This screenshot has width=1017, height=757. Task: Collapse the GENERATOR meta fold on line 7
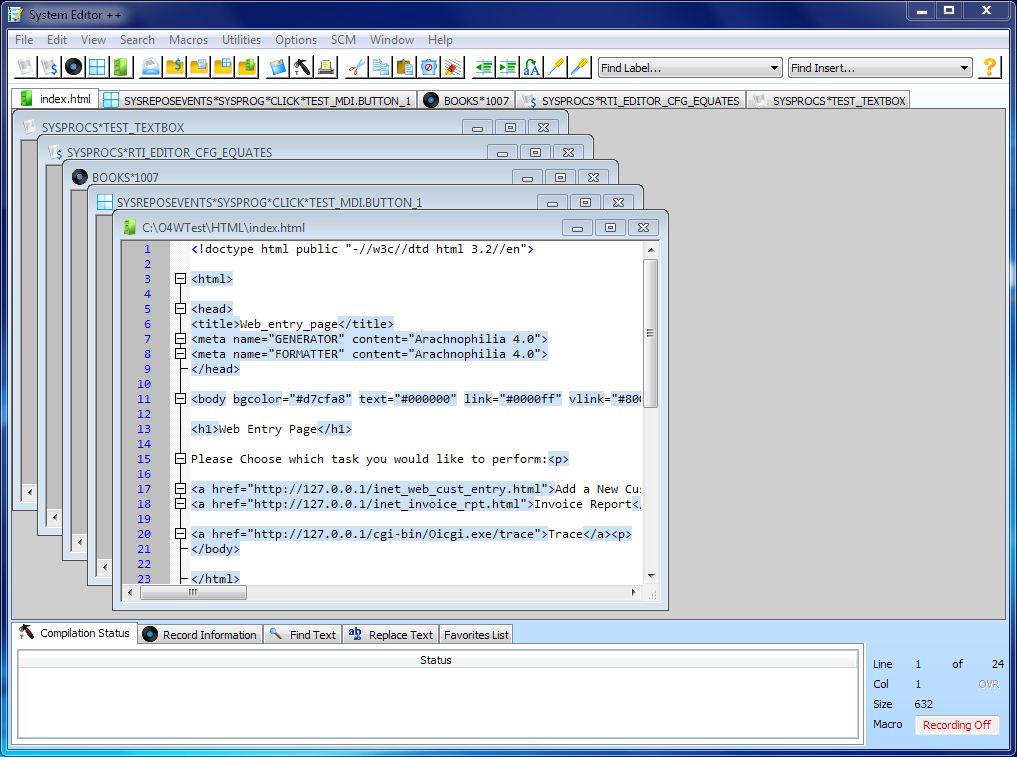click(x=180, y=339)
